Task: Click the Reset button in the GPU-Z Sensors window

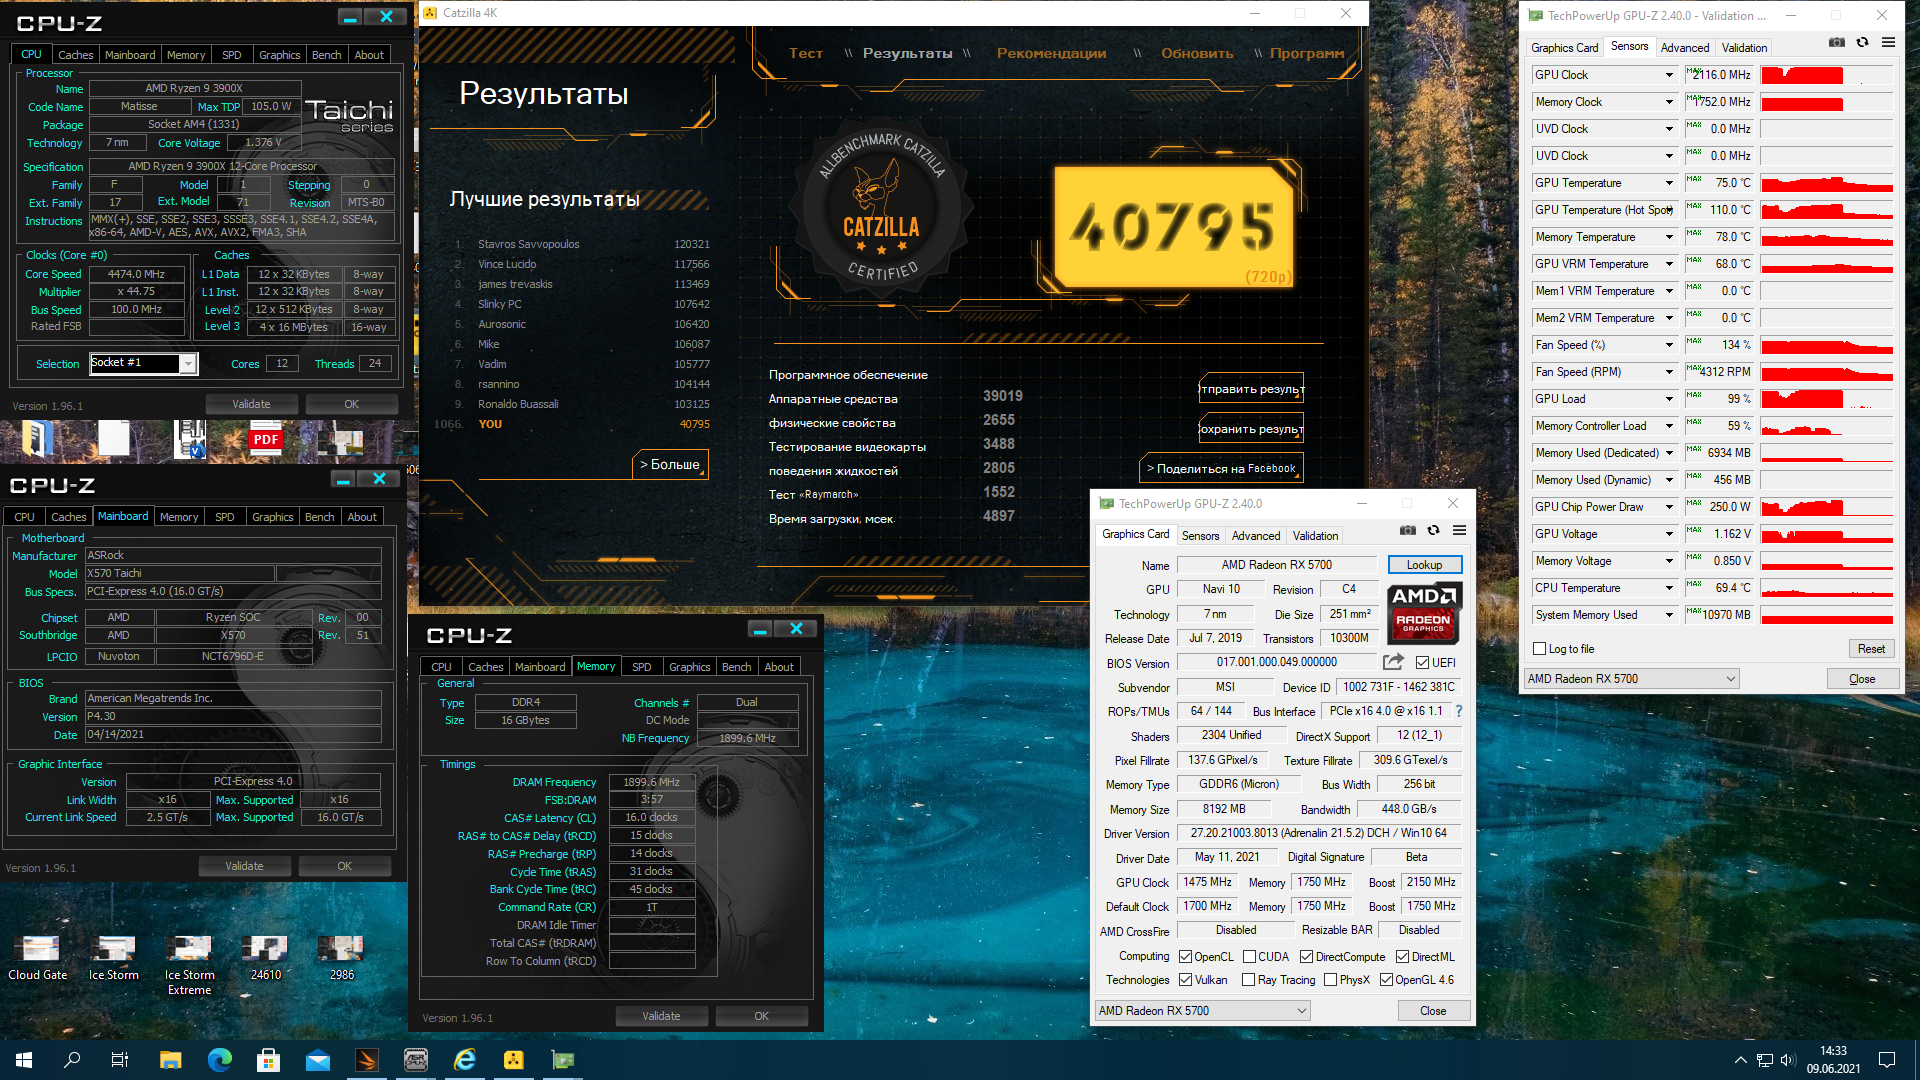Action: 1871,649
